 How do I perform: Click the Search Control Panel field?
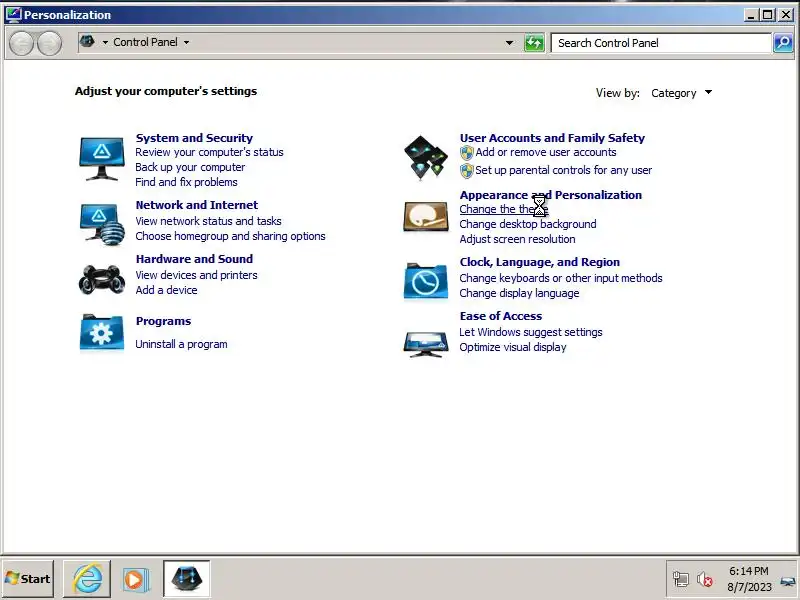661,43
